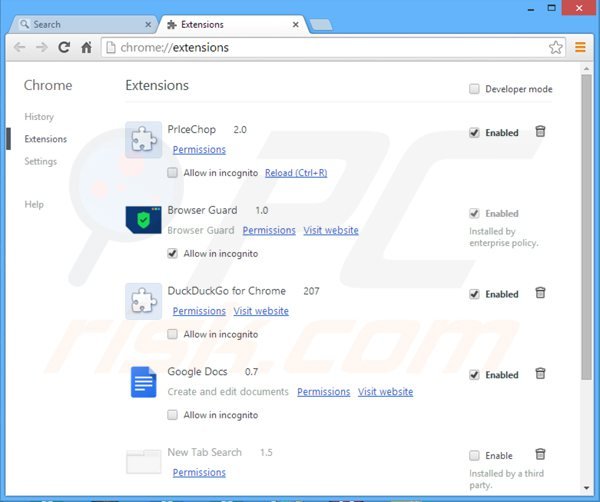This screenshot has width=600, height=502.
Task: Click the scrollbar down arrow
Action: [586, 488]
